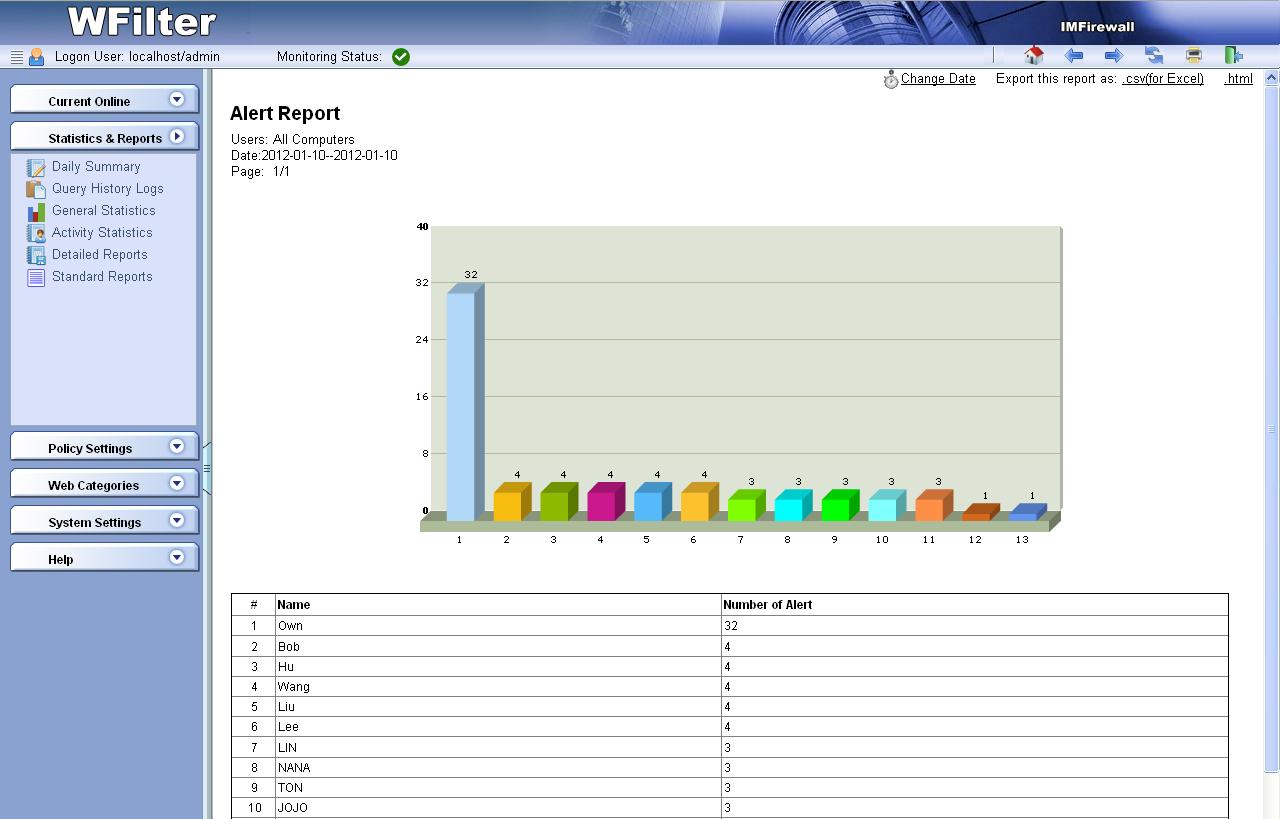Viewport: 1280px width, 819px height.
Task: Click the green Monitoring Status checkmark icon
Action: point(401,57)
